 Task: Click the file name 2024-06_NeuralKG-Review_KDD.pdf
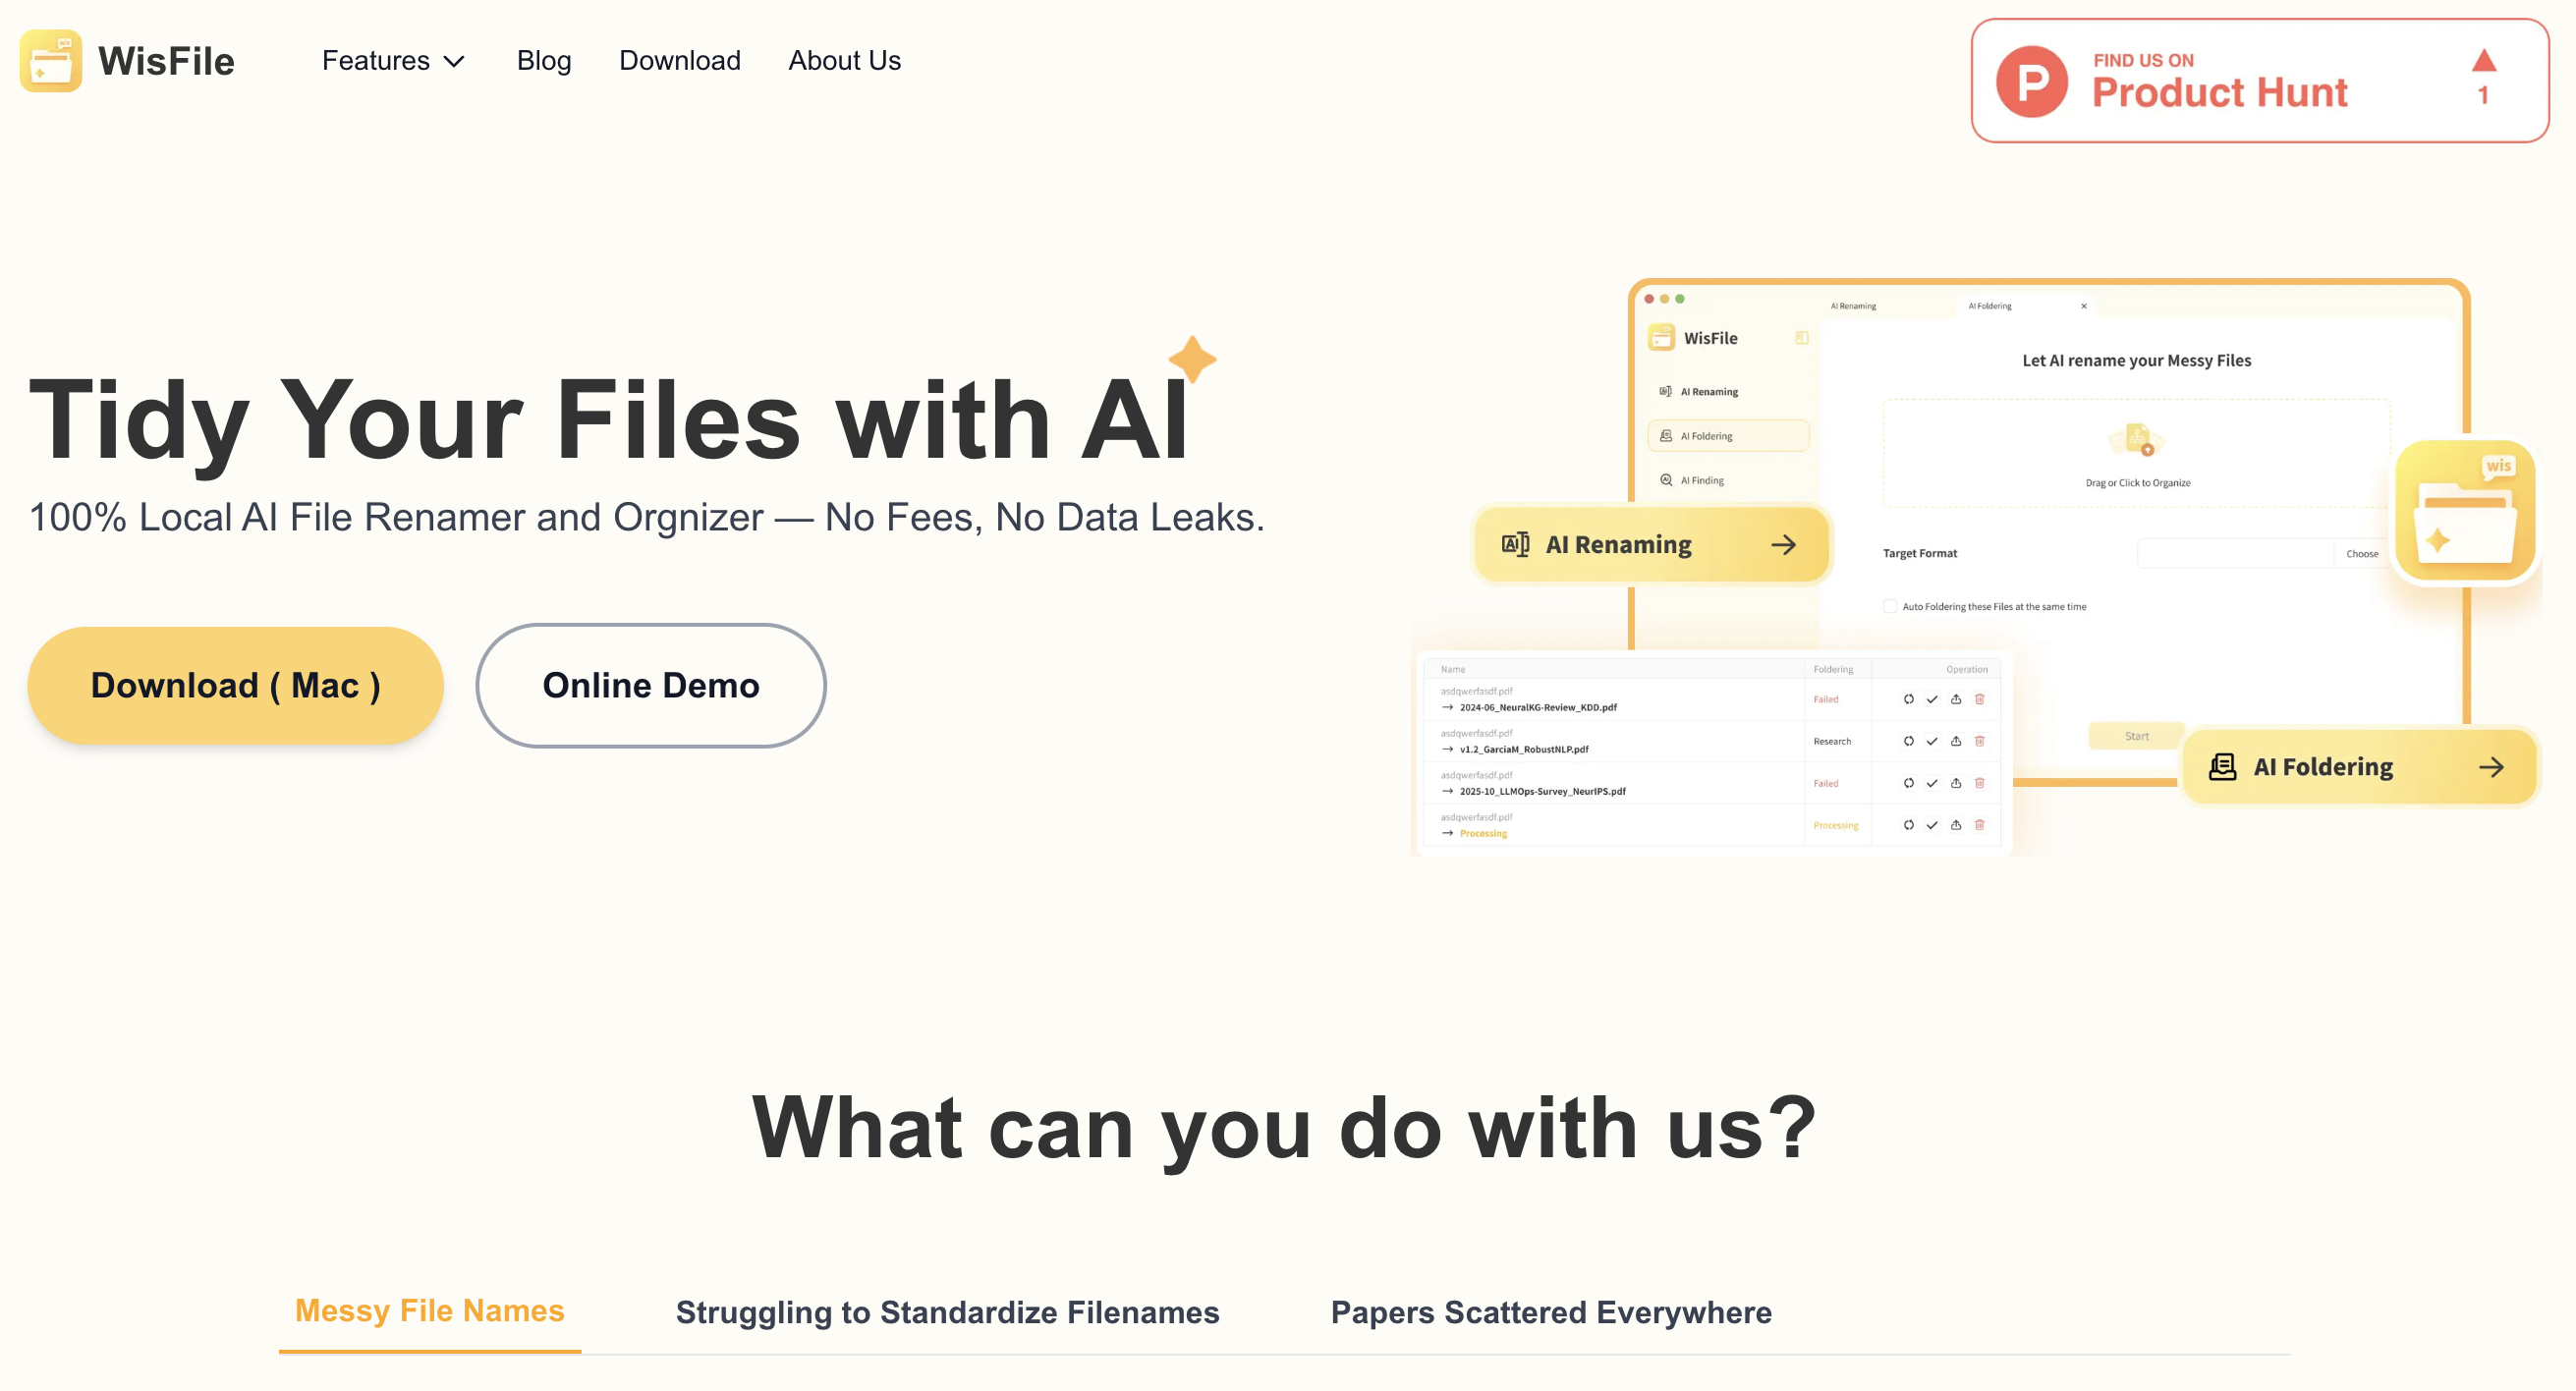pyautogui.click(x=1538, y=707)
